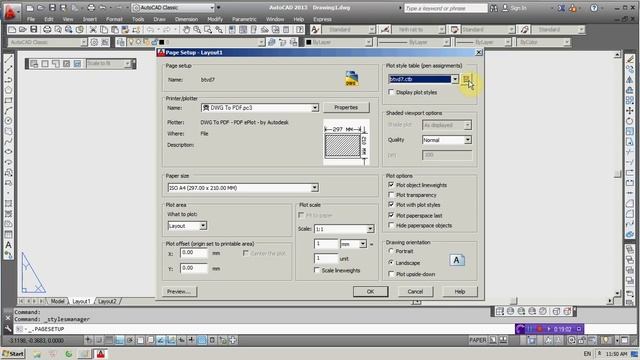Select the Table draw tool
This screenshot has height=360, width=640.
click(8, 235)
